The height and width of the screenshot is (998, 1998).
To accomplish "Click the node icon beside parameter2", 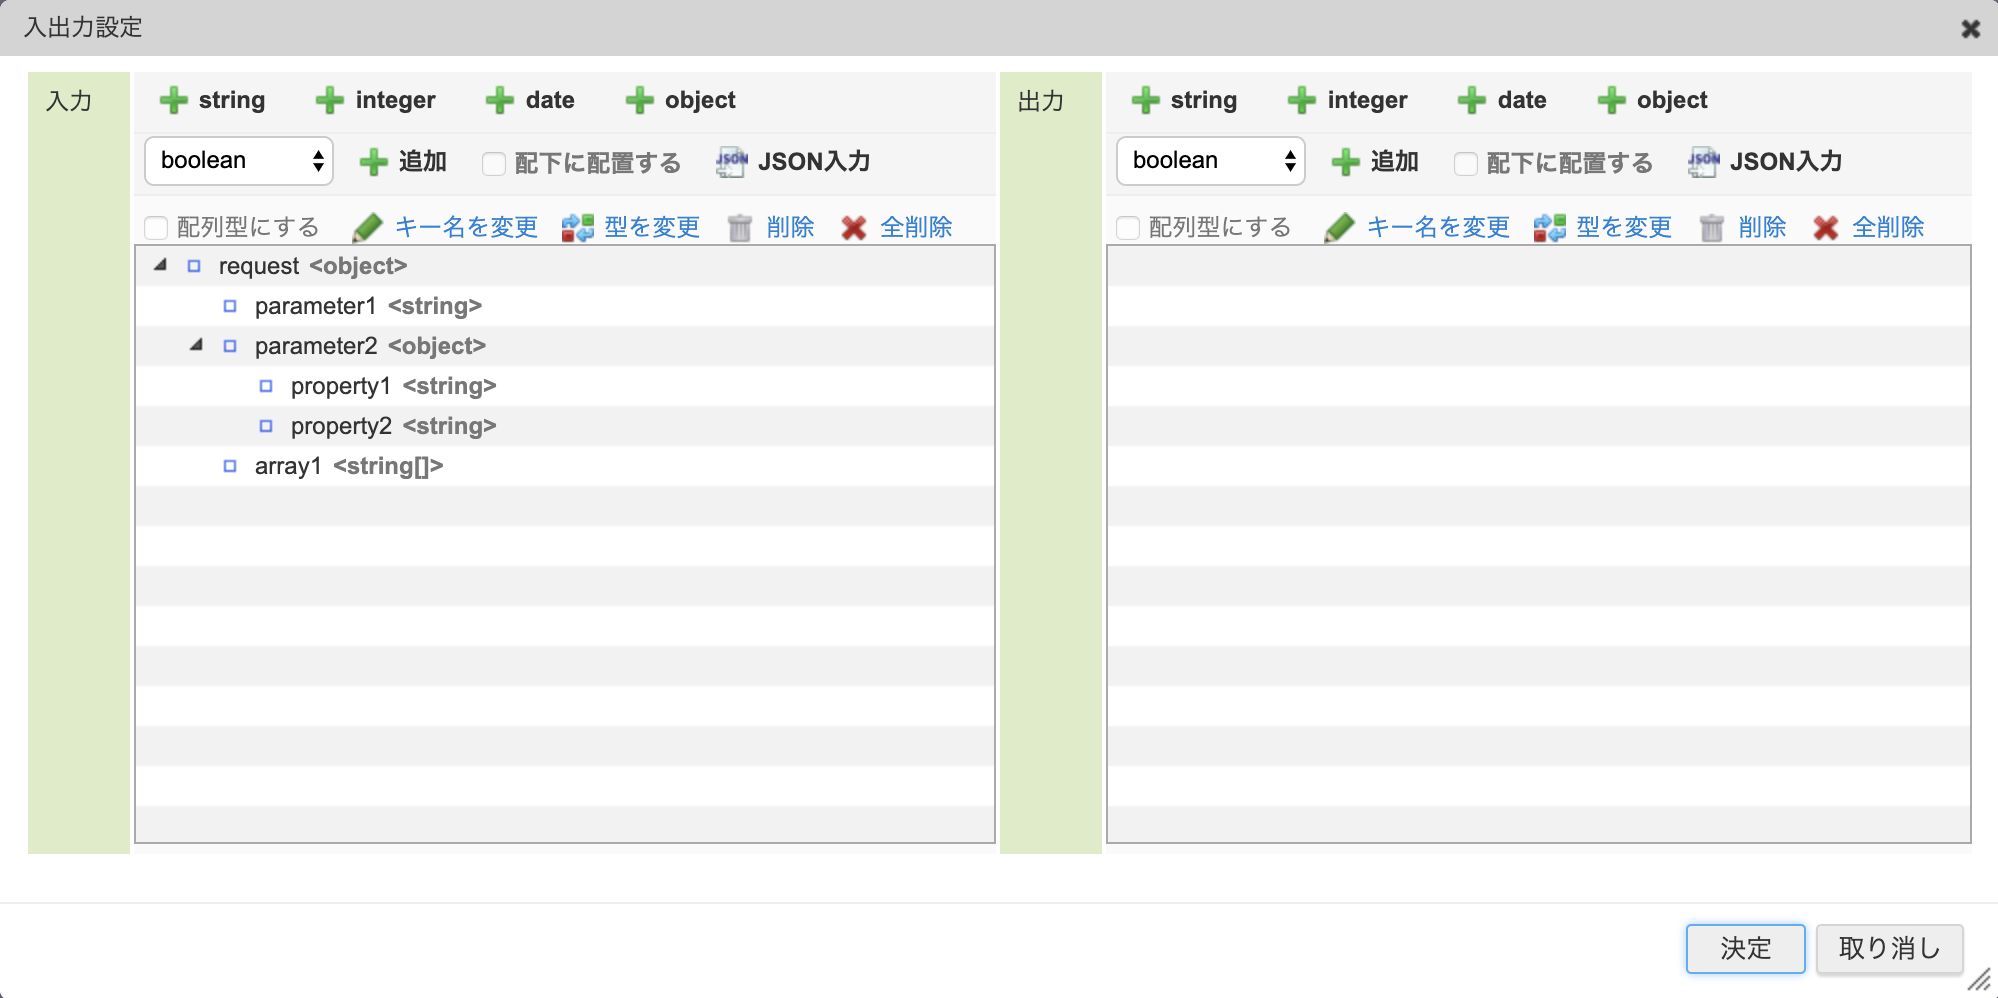I will (230, 346).
